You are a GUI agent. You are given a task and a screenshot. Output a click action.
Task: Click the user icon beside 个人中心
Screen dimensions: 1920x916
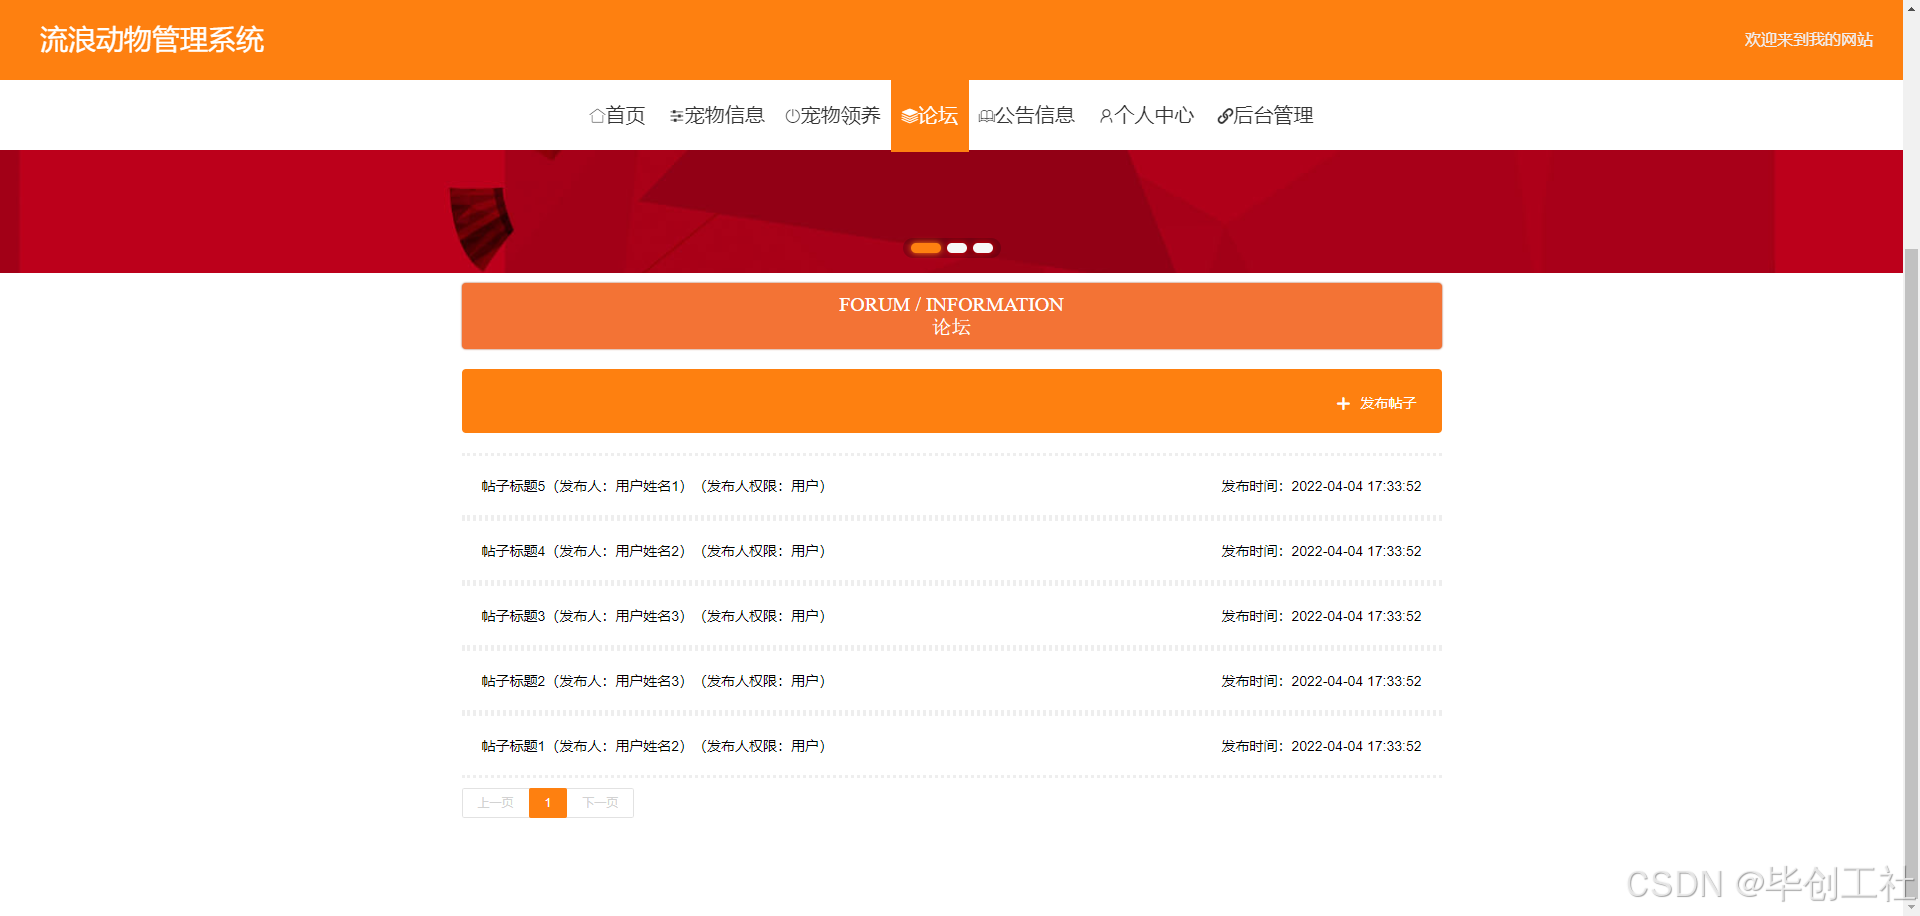[x=1106, y=116]
